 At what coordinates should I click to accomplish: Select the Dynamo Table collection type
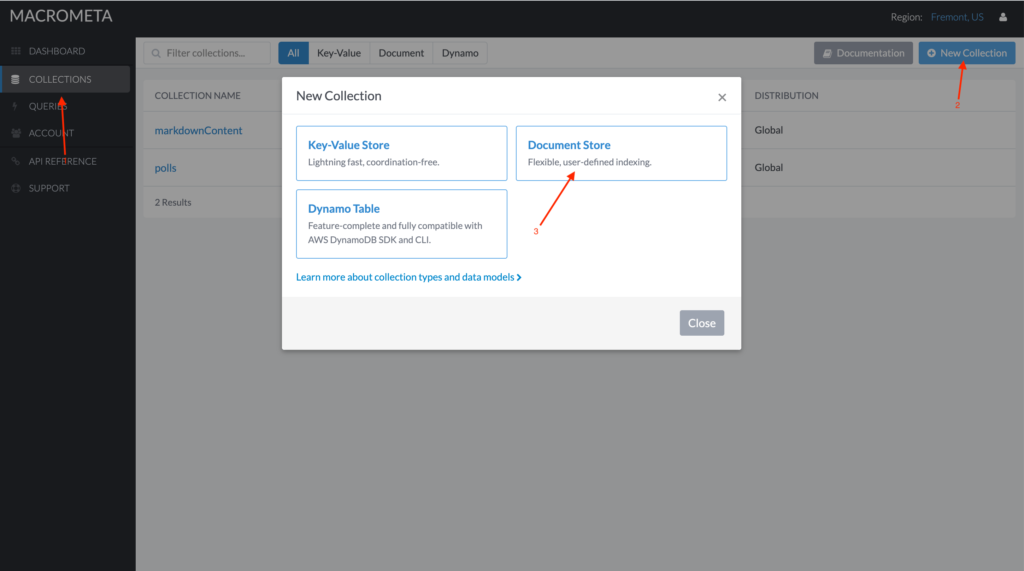click(402, 224)
